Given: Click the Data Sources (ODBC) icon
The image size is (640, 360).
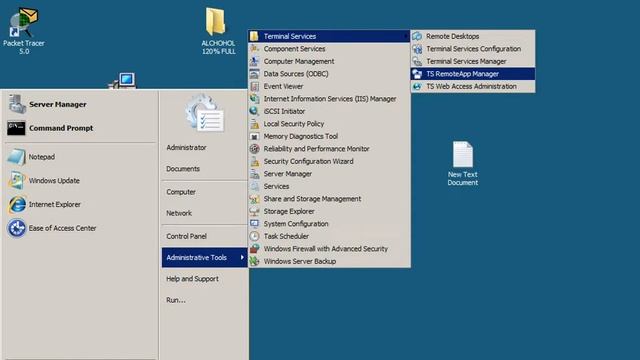Looking at the screenshot, I should [x=254, y=74].
